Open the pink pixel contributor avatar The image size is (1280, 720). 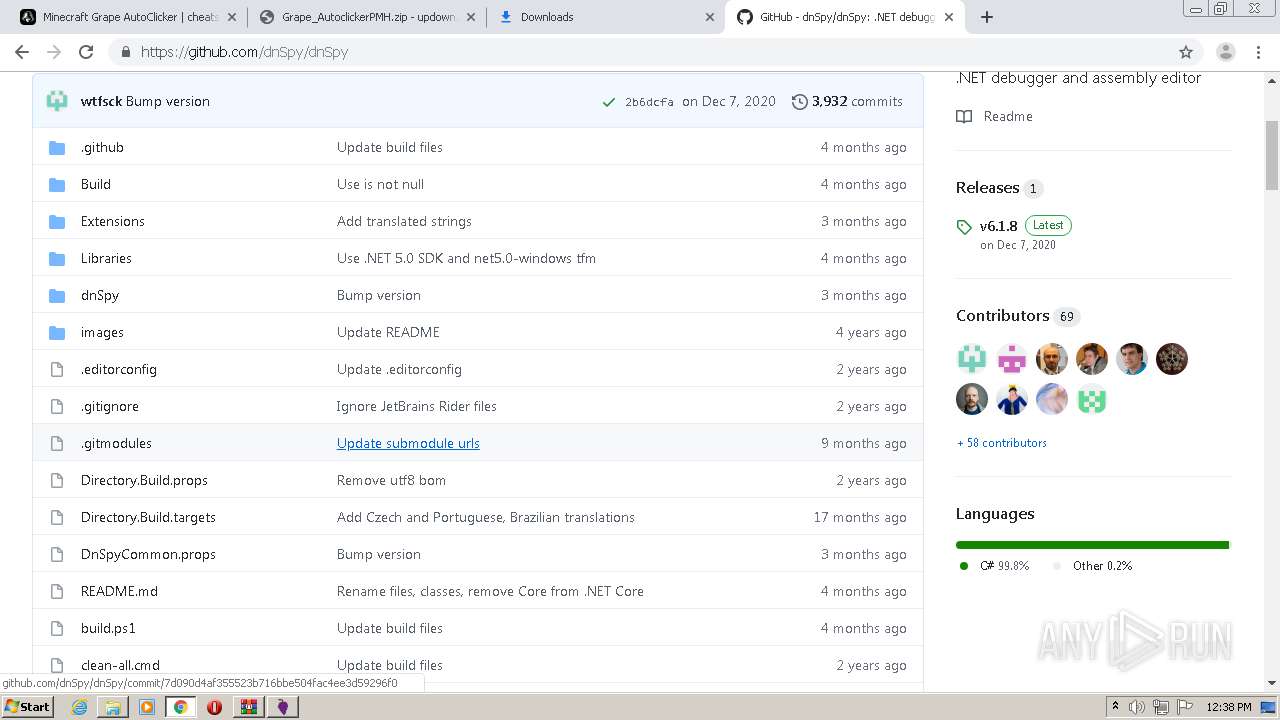tap(1012, 359)
